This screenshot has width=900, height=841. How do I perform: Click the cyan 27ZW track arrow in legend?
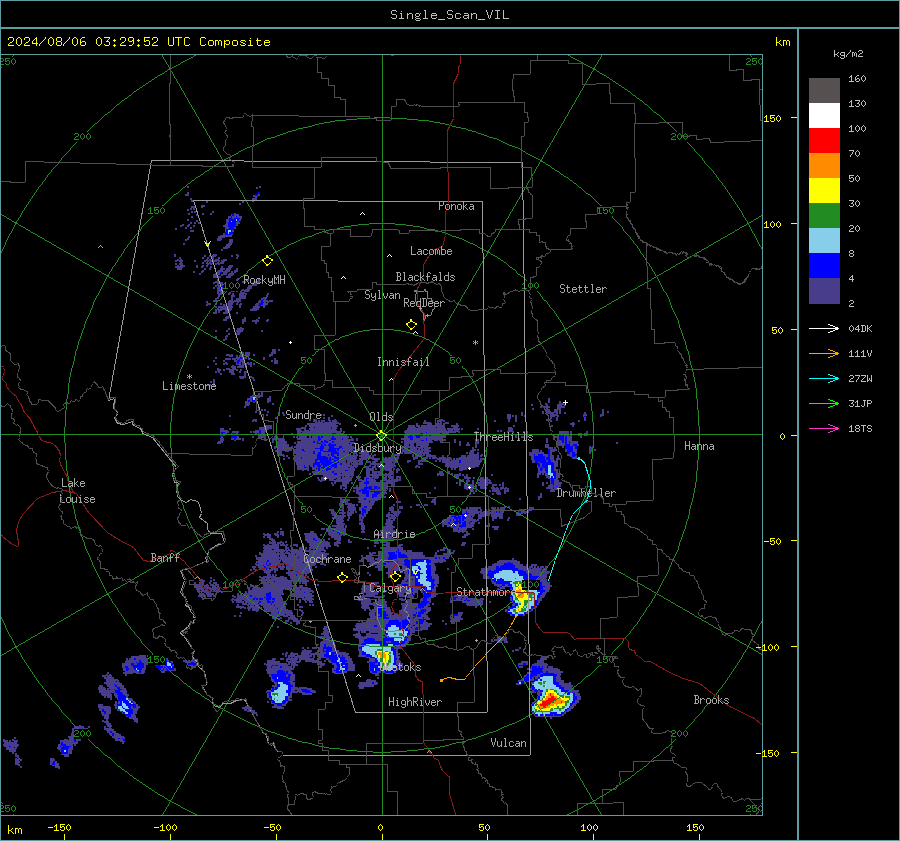[x=824, y=378]
